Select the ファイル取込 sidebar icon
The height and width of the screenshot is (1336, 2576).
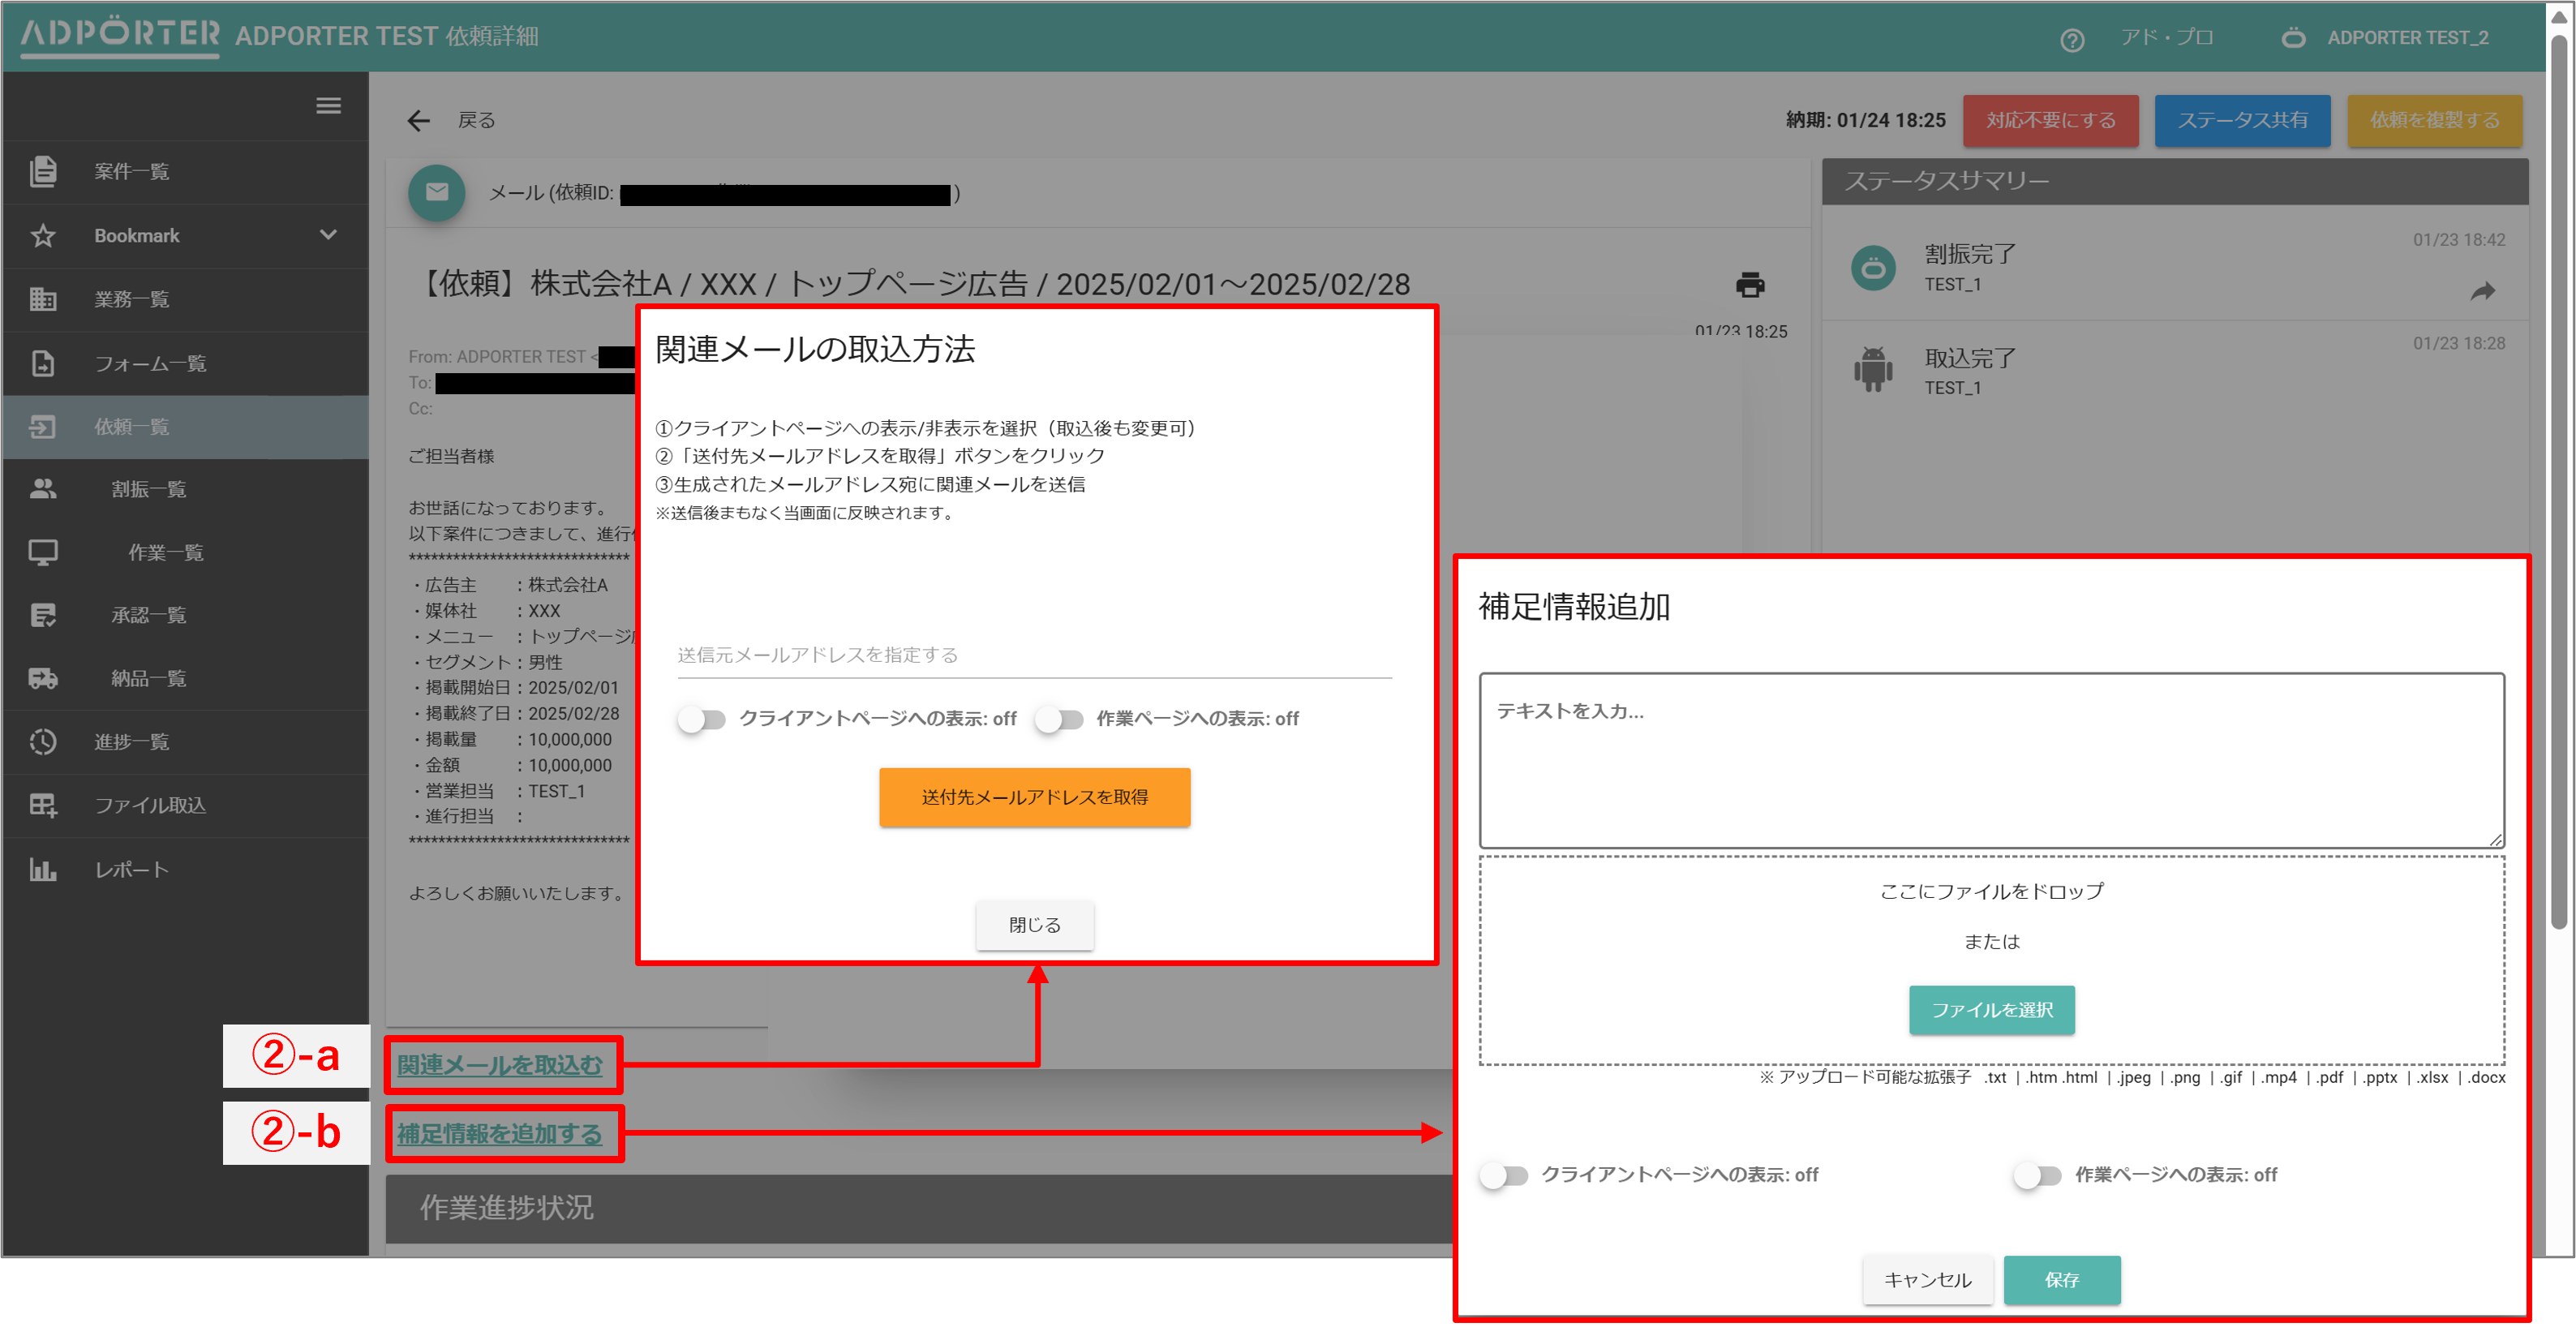pyautogui.click(x=43, y=805)
